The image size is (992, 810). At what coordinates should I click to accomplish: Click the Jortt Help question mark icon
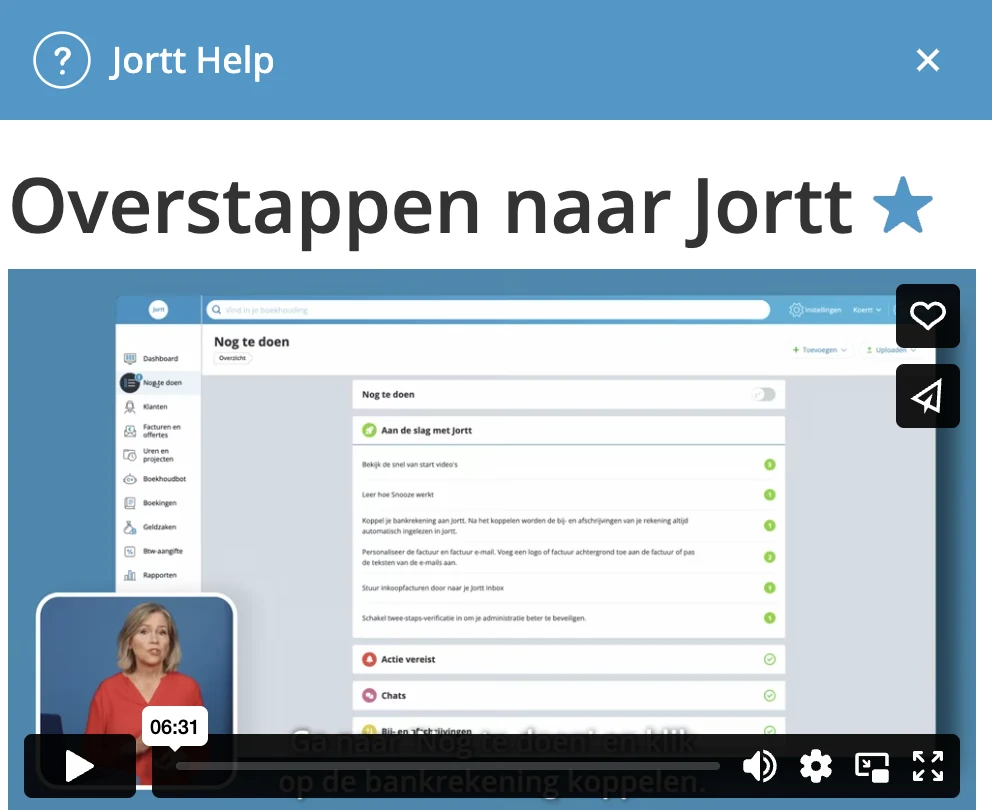pyautogui.click(x=61, y=60)
